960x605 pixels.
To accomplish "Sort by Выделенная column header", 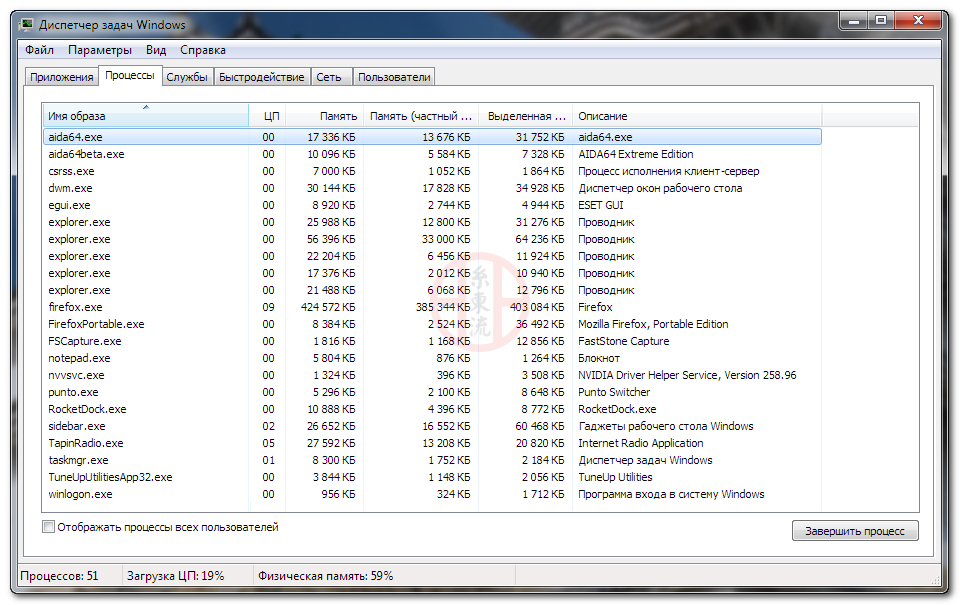I will (x=525, y=116).
